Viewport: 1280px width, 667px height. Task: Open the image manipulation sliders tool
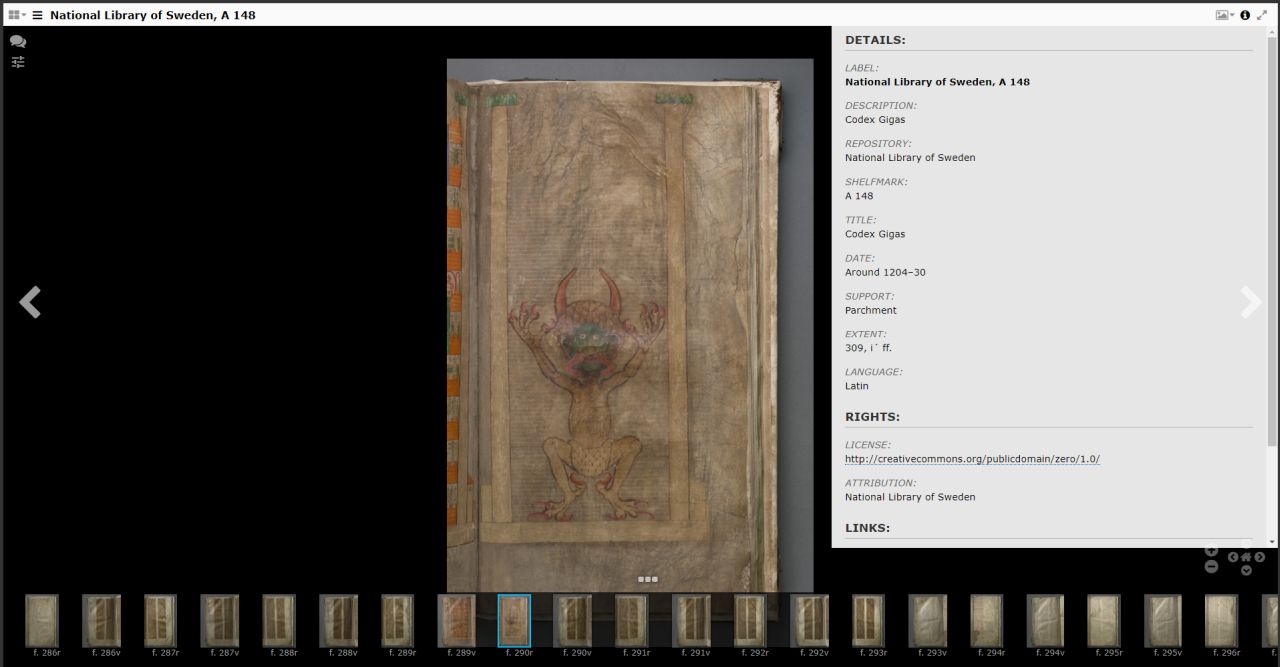point(18,62)
